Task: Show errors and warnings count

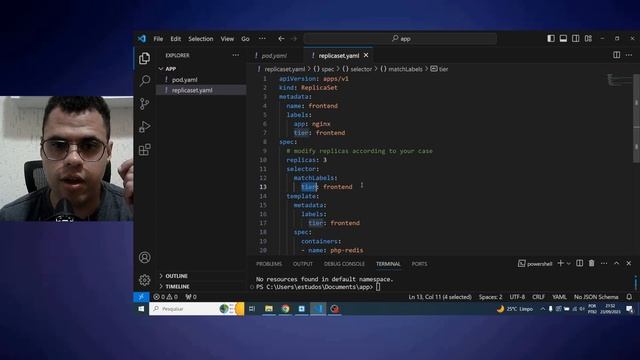Action: 165,297
